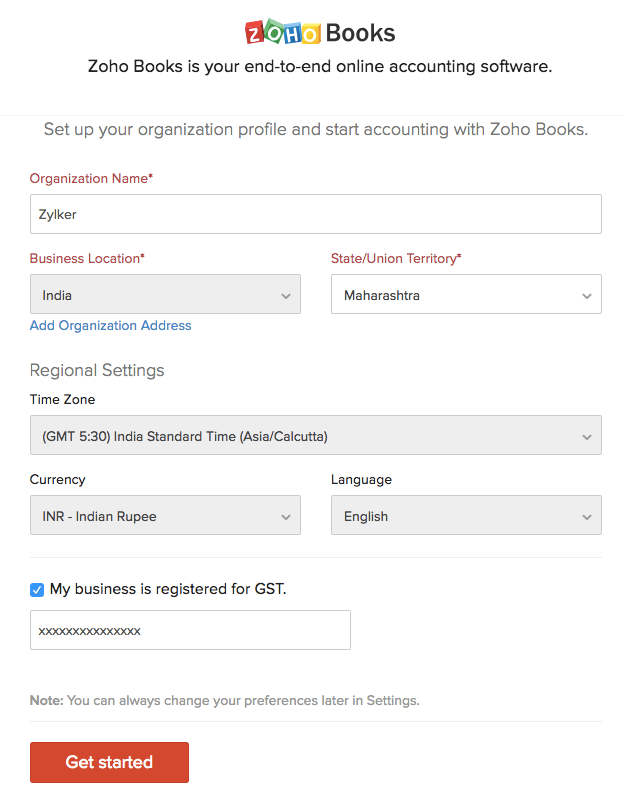Click the Organization Name label
The width and height of the screenshot is (624, 785).
tap(90, 178)
